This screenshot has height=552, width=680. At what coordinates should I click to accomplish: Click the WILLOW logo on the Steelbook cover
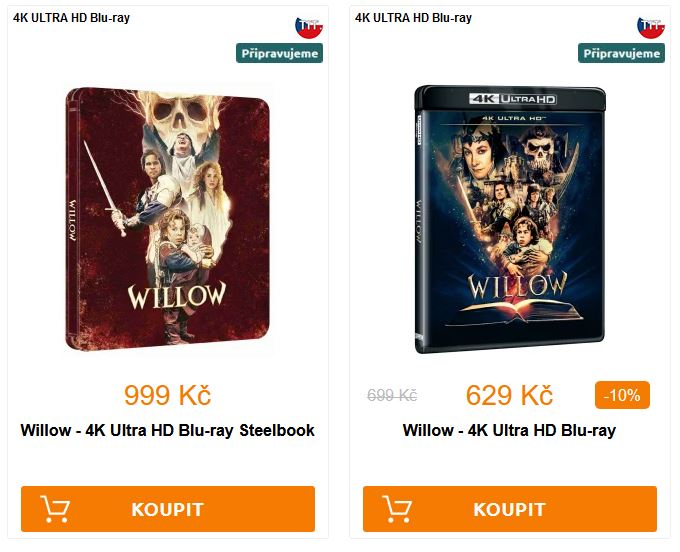(177, 295)
